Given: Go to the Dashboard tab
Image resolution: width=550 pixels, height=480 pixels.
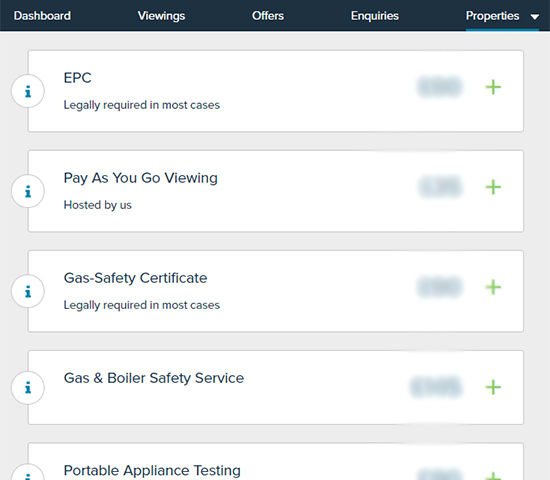Looking at the screenshot, I should tap(42, 16).
